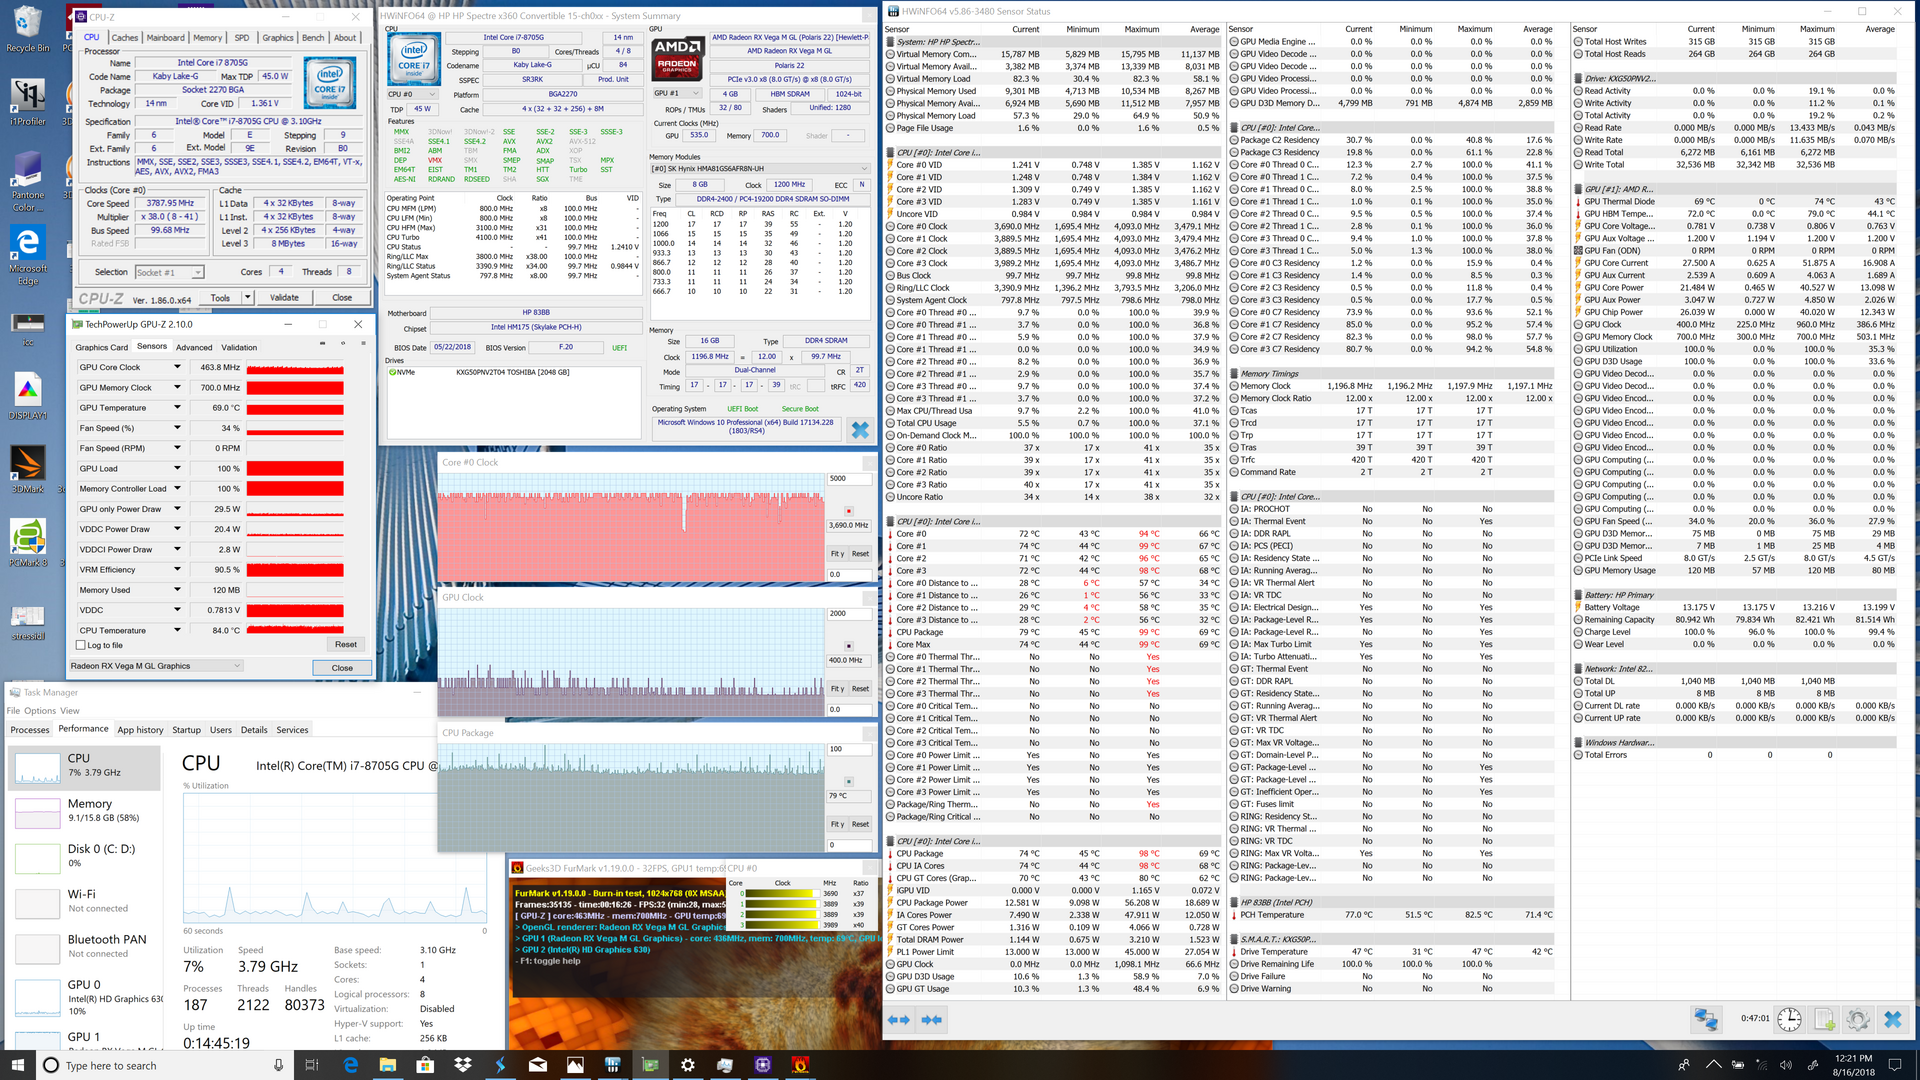1920x1080 pixels.
Task: Open Memory Modules SK Hynix dropdown
Action: 759,169
